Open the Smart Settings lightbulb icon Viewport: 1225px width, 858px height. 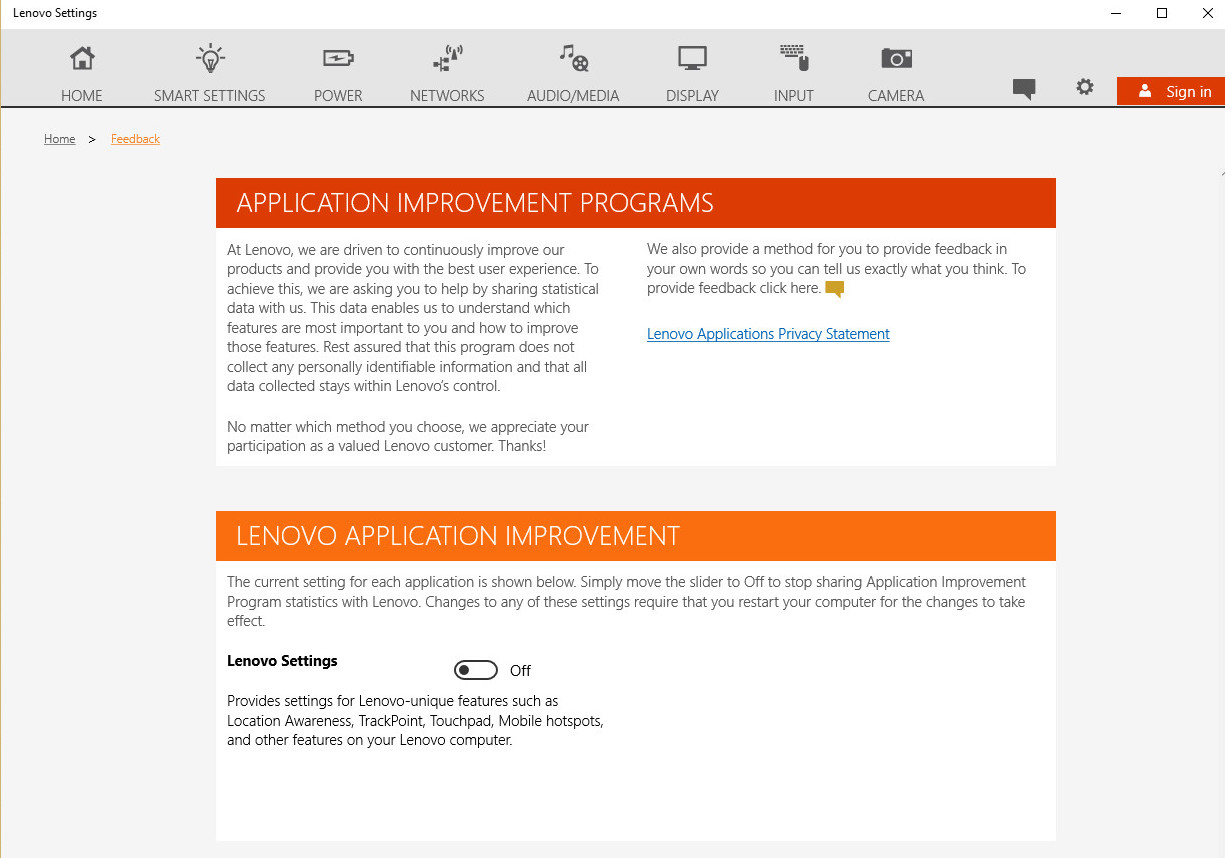(x=210, y=58)
